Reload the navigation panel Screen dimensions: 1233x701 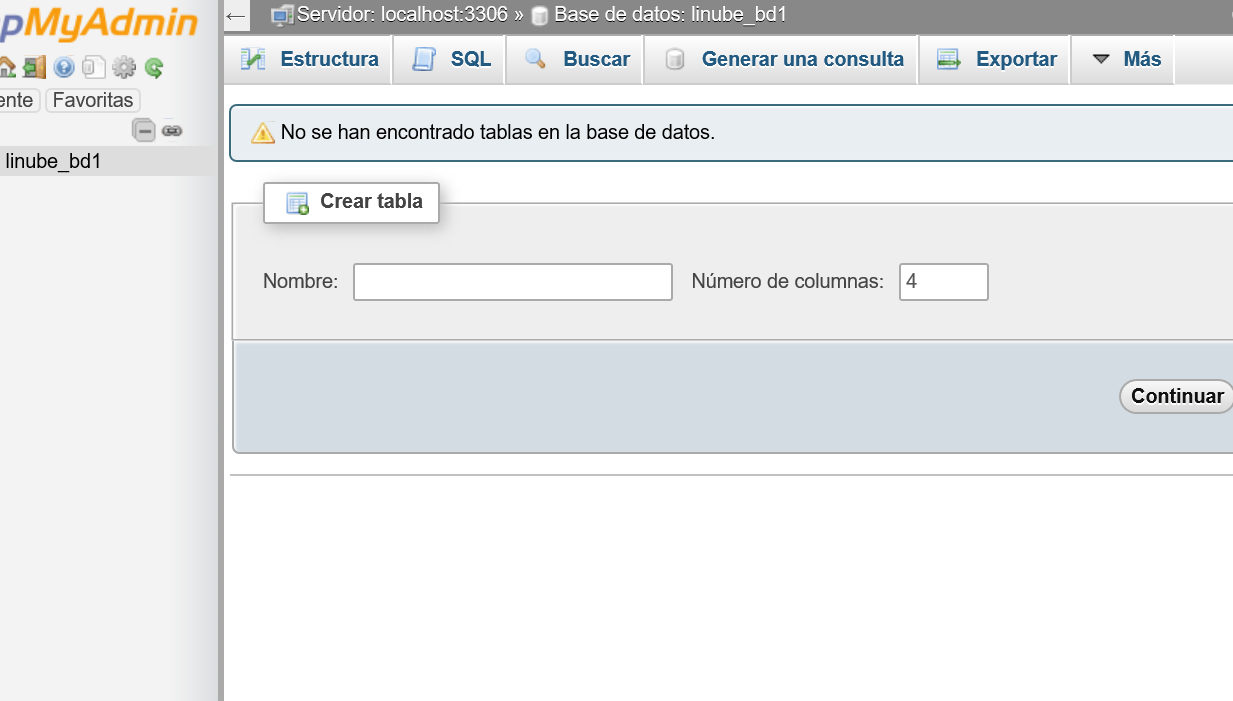pos(153,67)
